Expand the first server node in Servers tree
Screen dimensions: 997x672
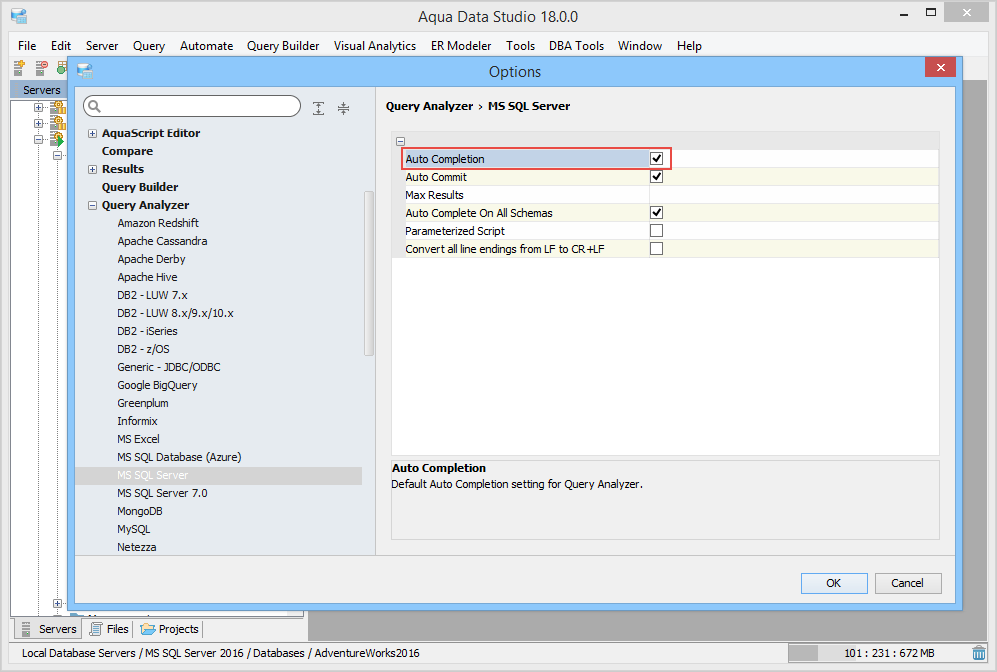(39, 107)
